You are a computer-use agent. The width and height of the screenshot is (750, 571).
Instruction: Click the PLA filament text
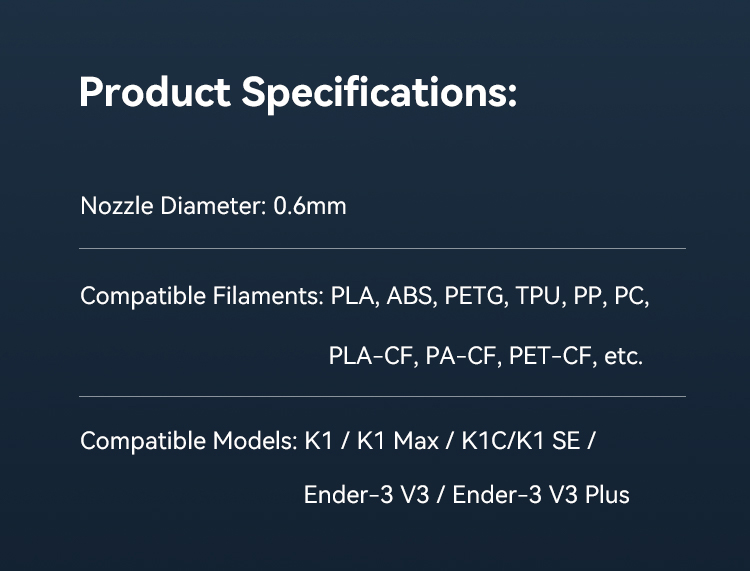click(x=352, y=296)
